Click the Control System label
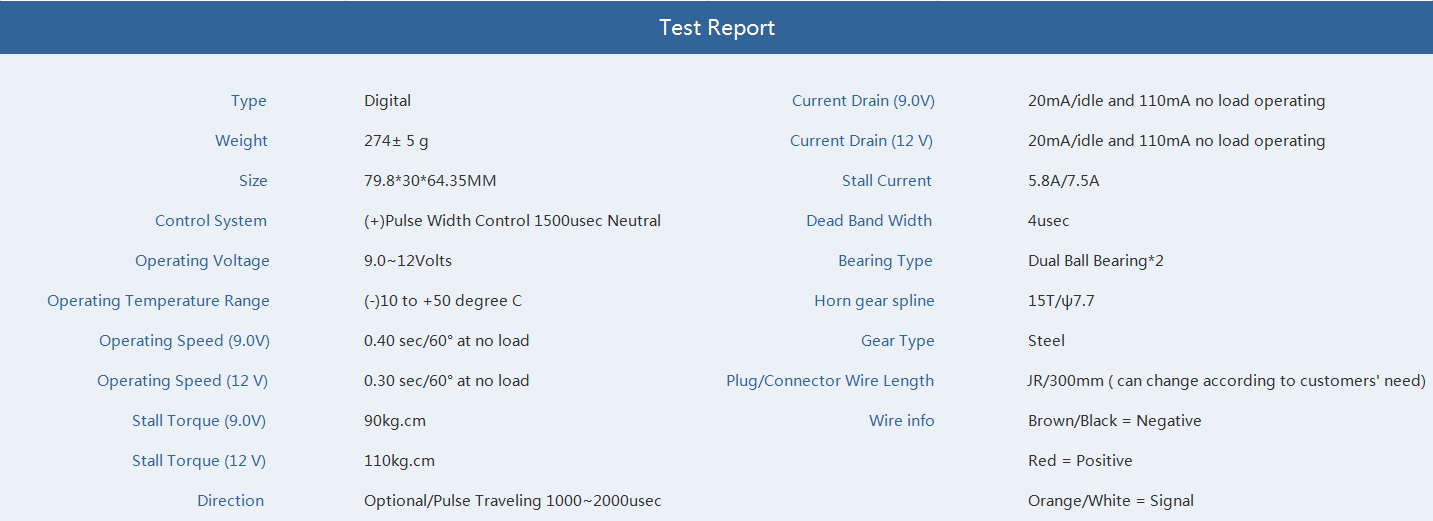1433x521 pixels. tap(211, 221)
